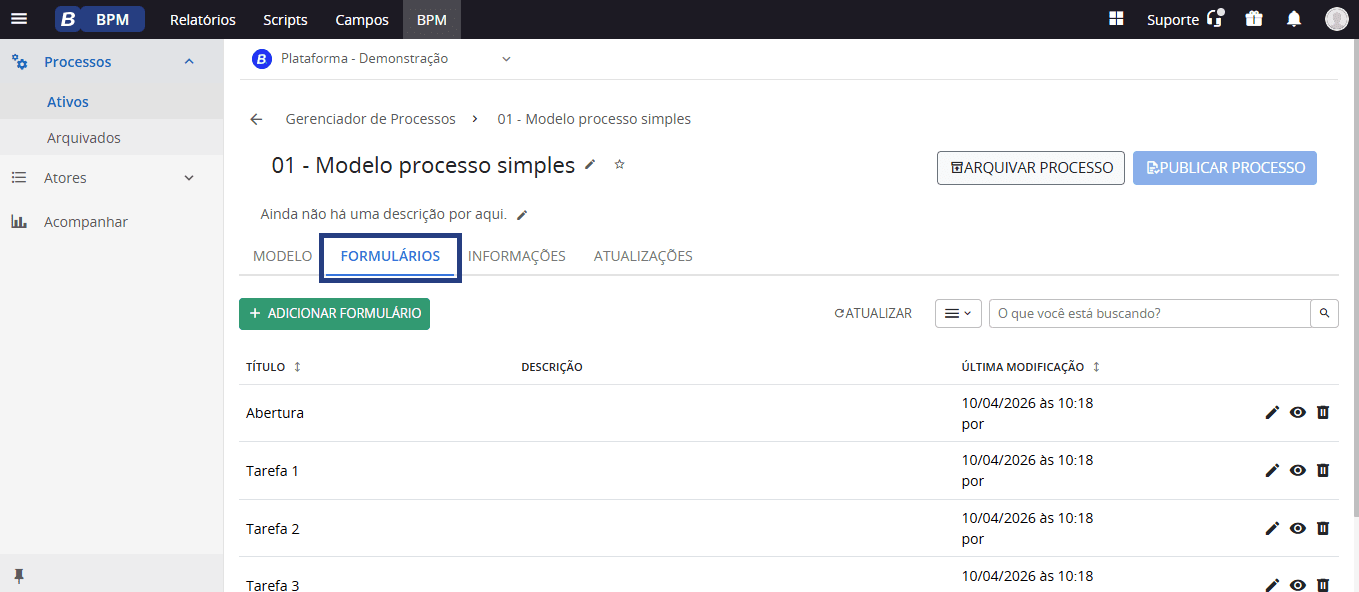
Task: Edit process title pencil icon
Action: 591,164
